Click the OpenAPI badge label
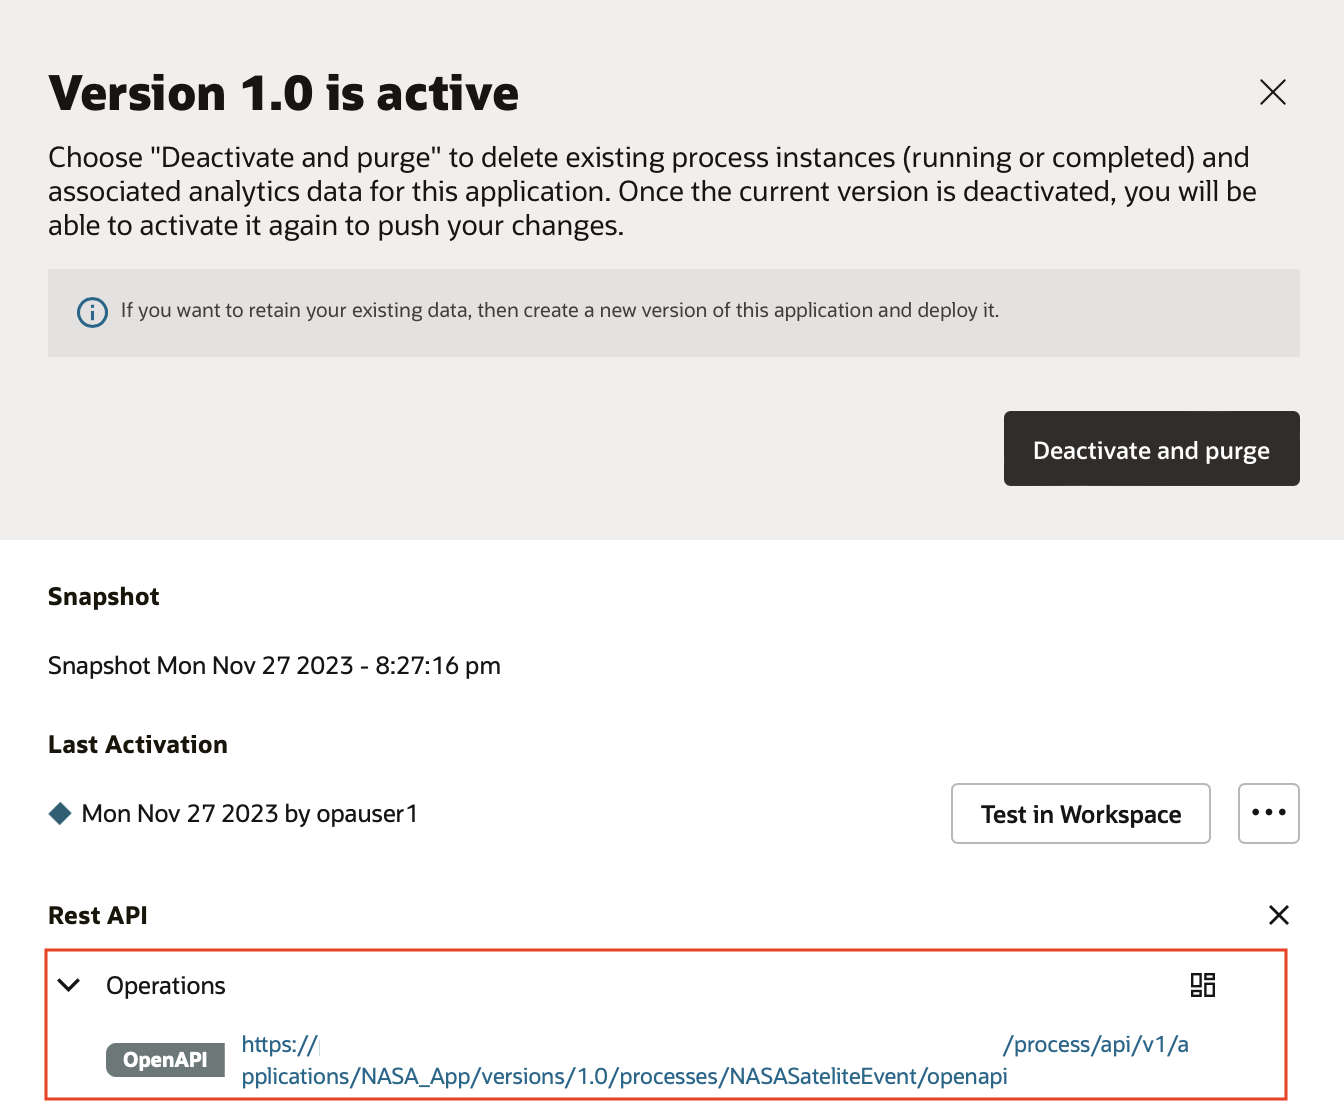Viewport: 1344px width, 1116px height. click(x=165, y=1059)
